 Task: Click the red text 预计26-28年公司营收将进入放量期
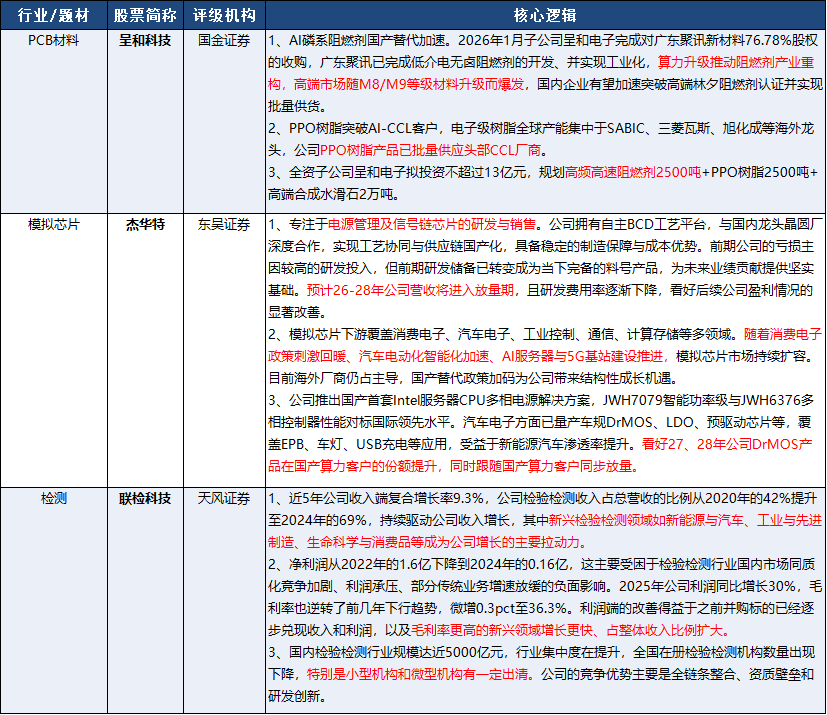pos(410,291)
